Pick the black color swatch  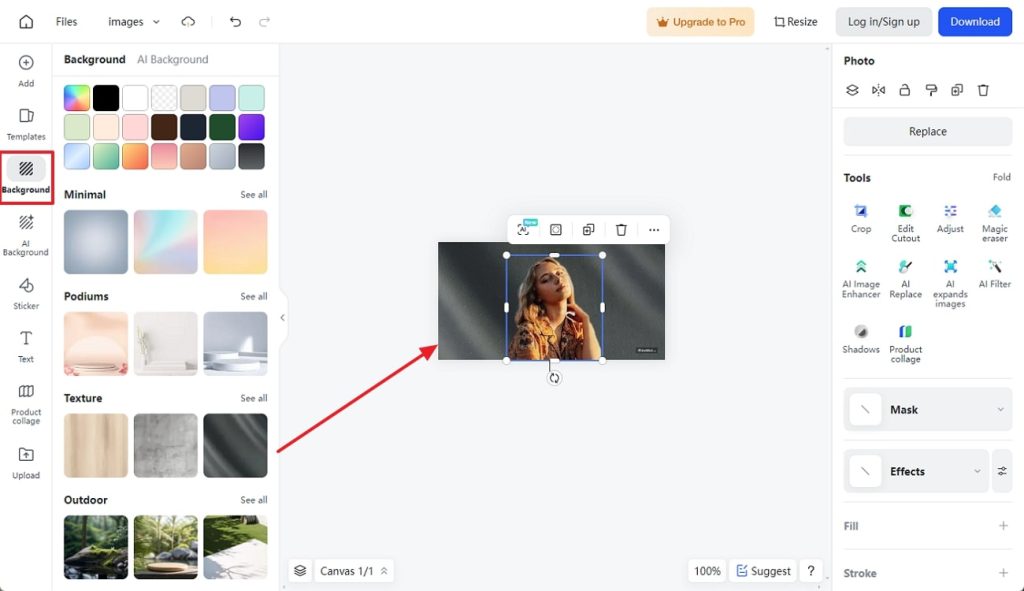click(106, 98)
